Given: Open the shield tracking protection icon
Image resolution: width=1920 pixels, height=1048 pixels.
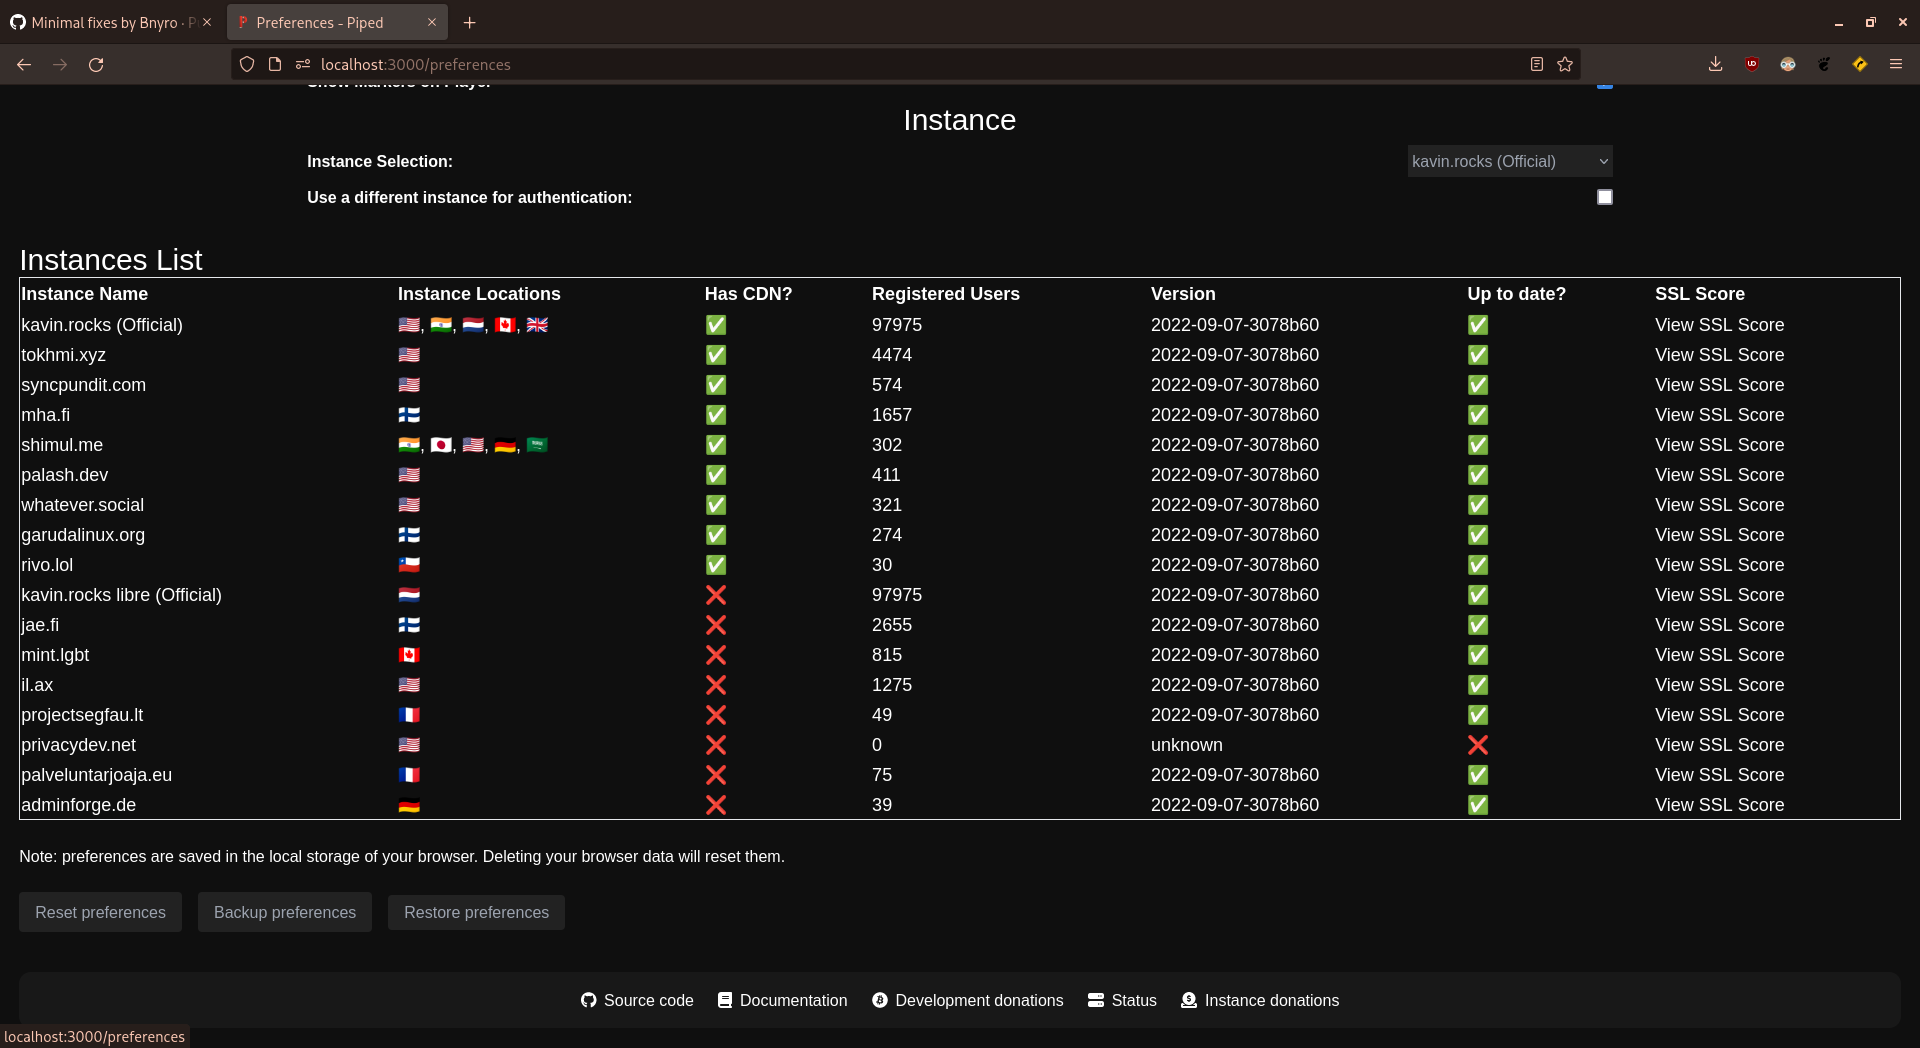Looking at the screenshot, I should click(x=247, y=64).
